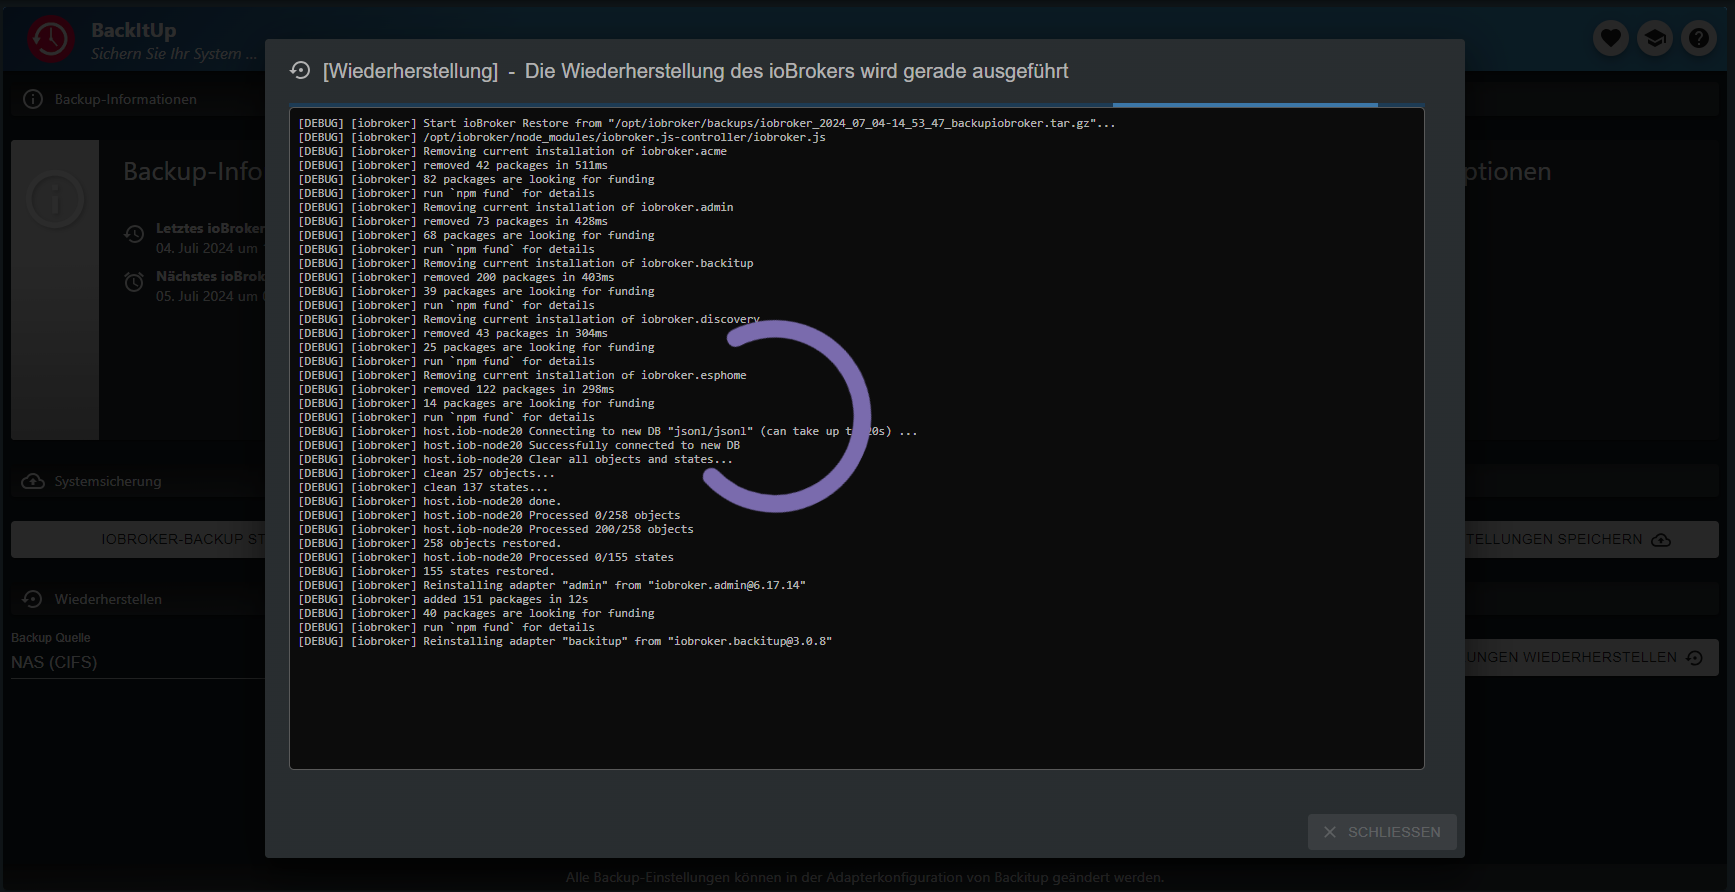
Task: Click the last log line about backitup@3.0.8
Action: point(565,642)
